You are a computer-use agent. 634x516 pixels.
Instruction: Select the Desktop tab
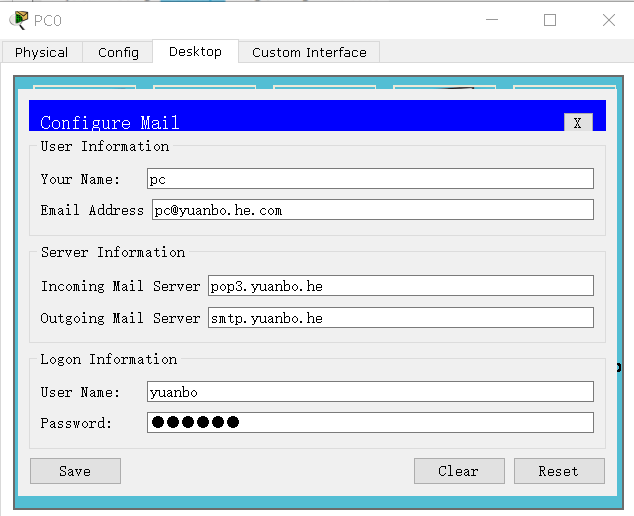(x=195, y=52)
